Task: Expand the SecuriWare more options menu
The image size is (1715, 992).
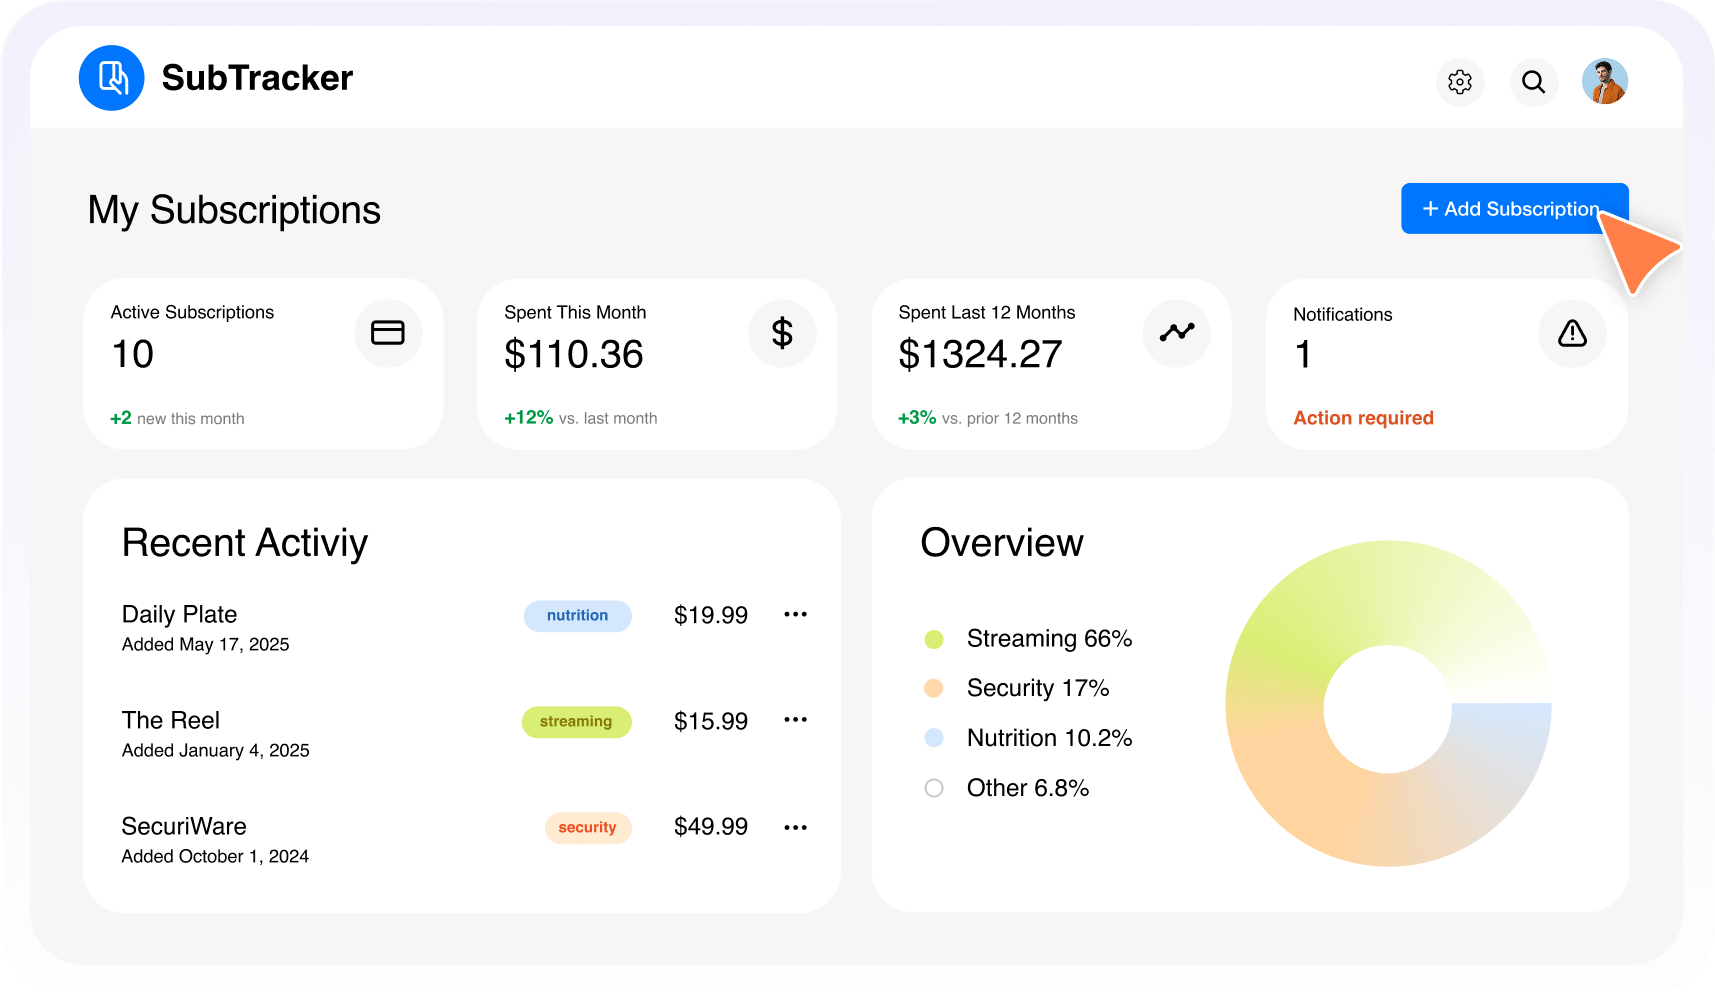Action: (x=795, y=827)
